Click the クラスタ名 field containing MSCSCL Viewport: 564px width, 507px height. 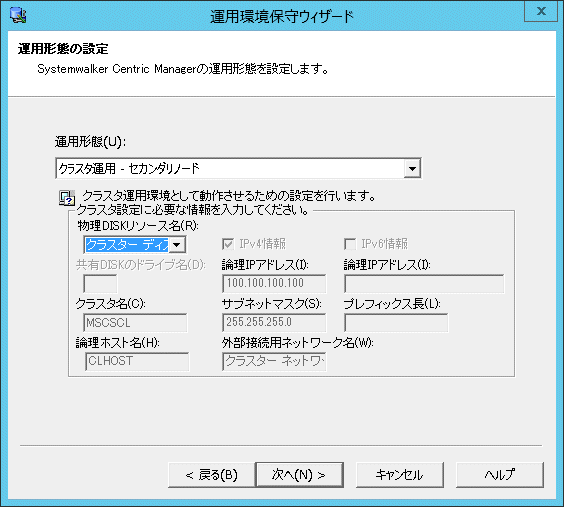coord(135,323)
